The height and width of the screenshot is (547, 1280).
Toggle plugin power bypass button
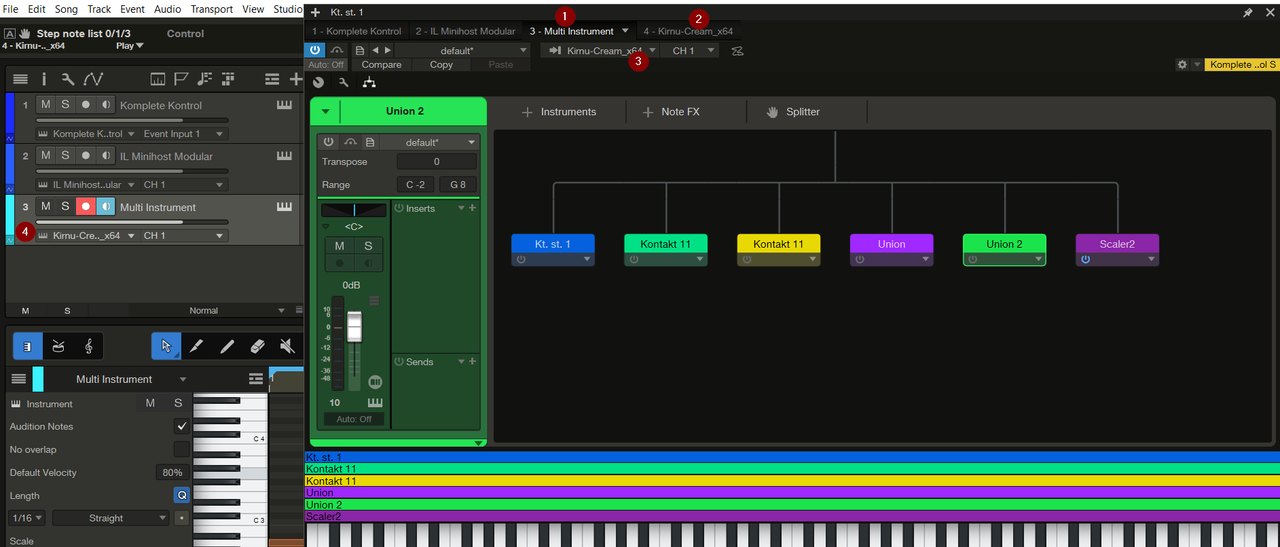(315, 50)
